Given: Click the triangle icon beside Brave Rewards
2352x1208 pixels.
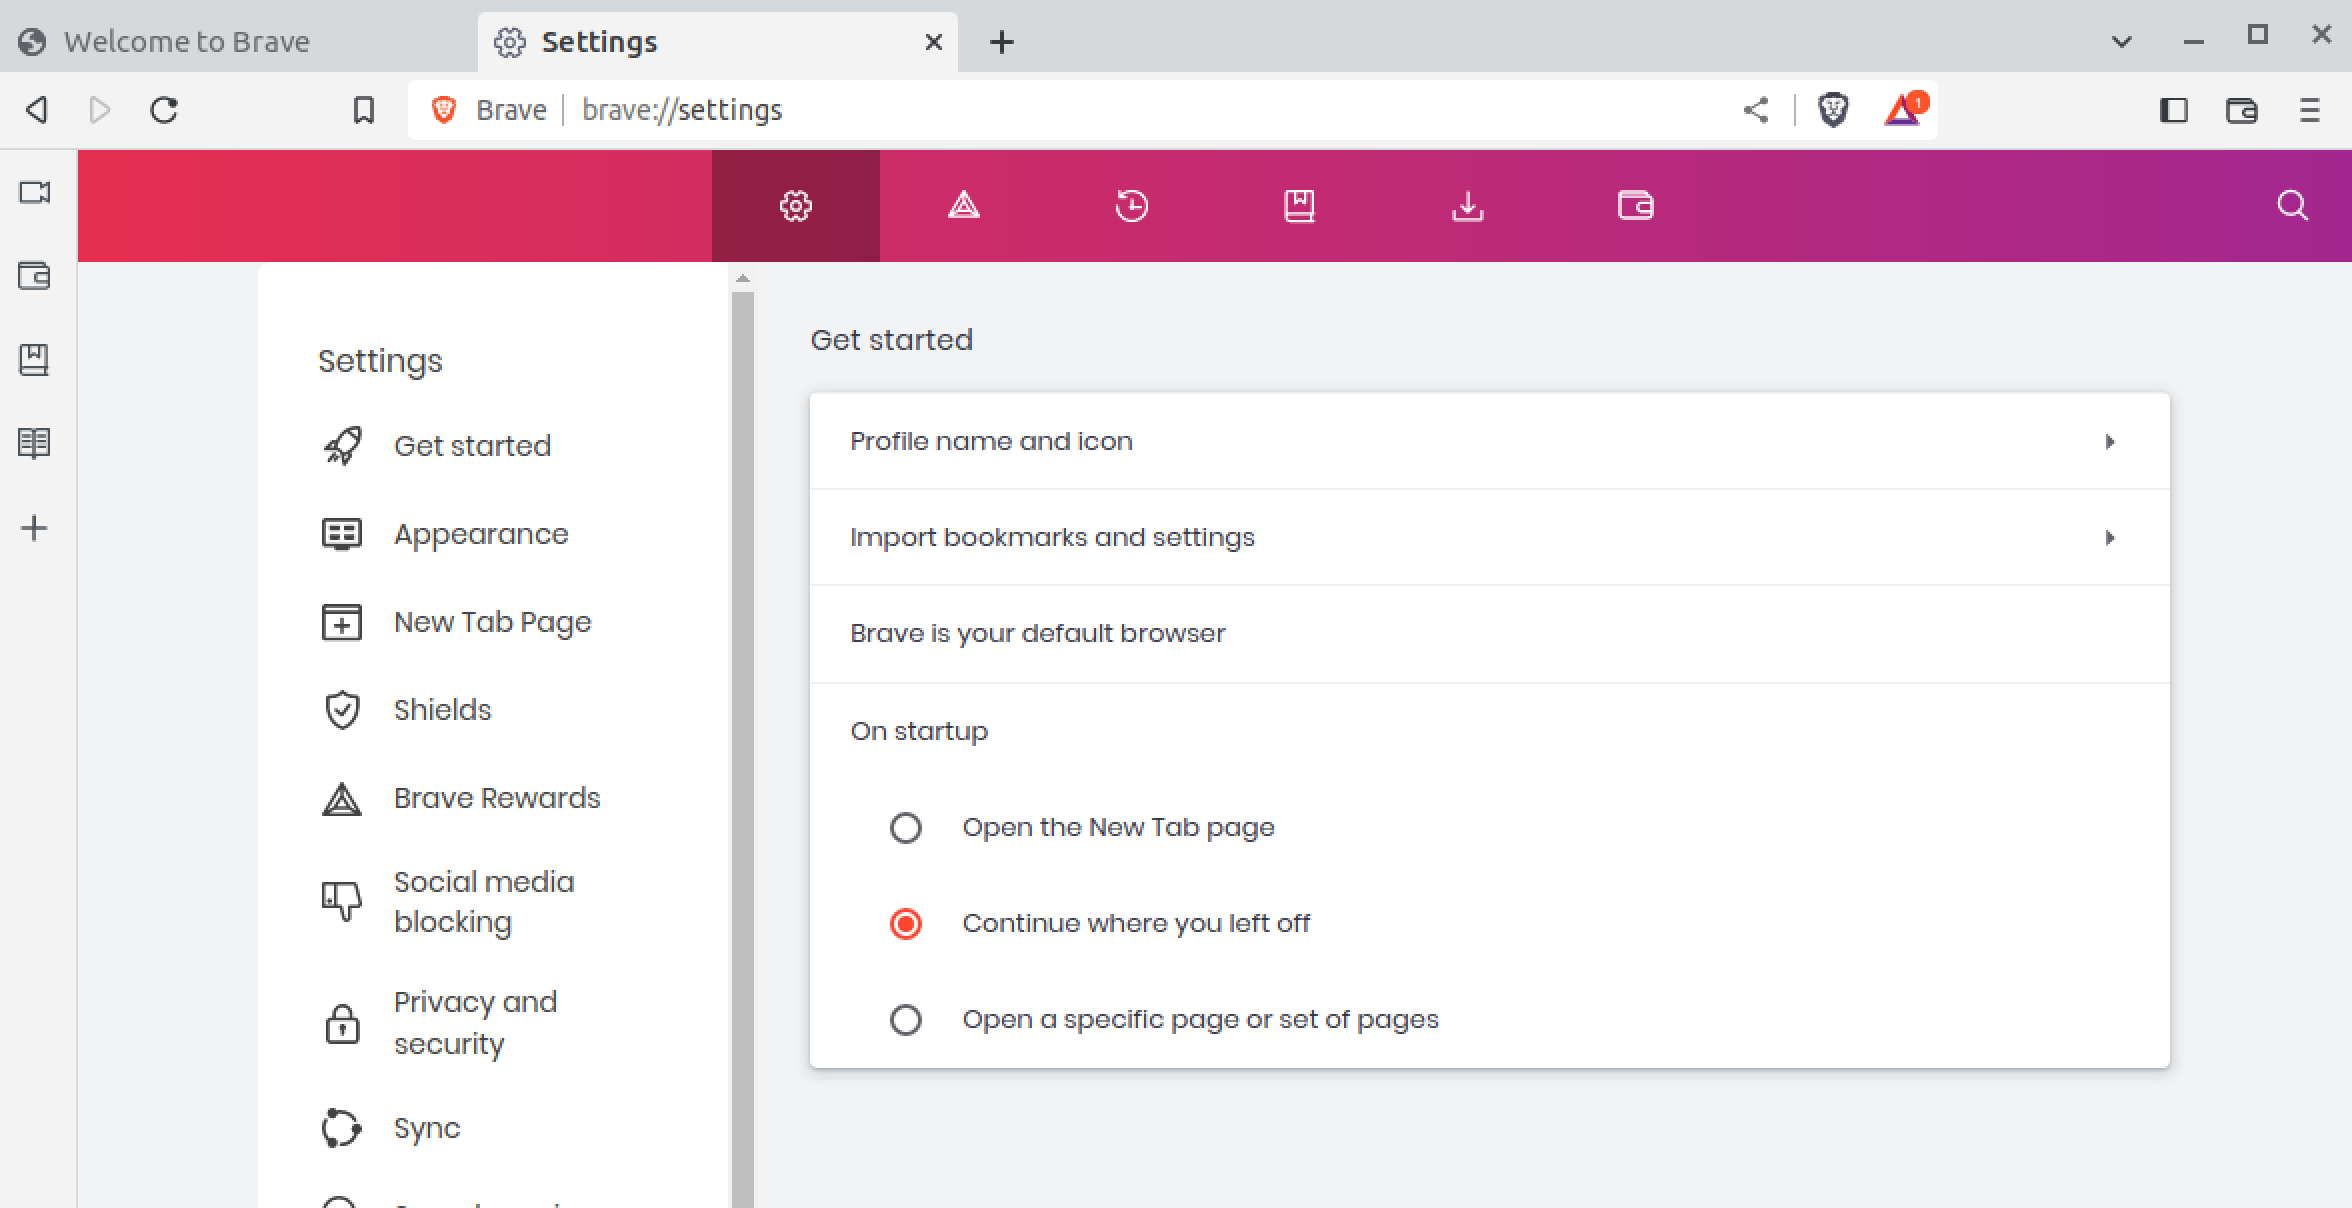Looking at the screenshot, I should click(x=342, y=798).
